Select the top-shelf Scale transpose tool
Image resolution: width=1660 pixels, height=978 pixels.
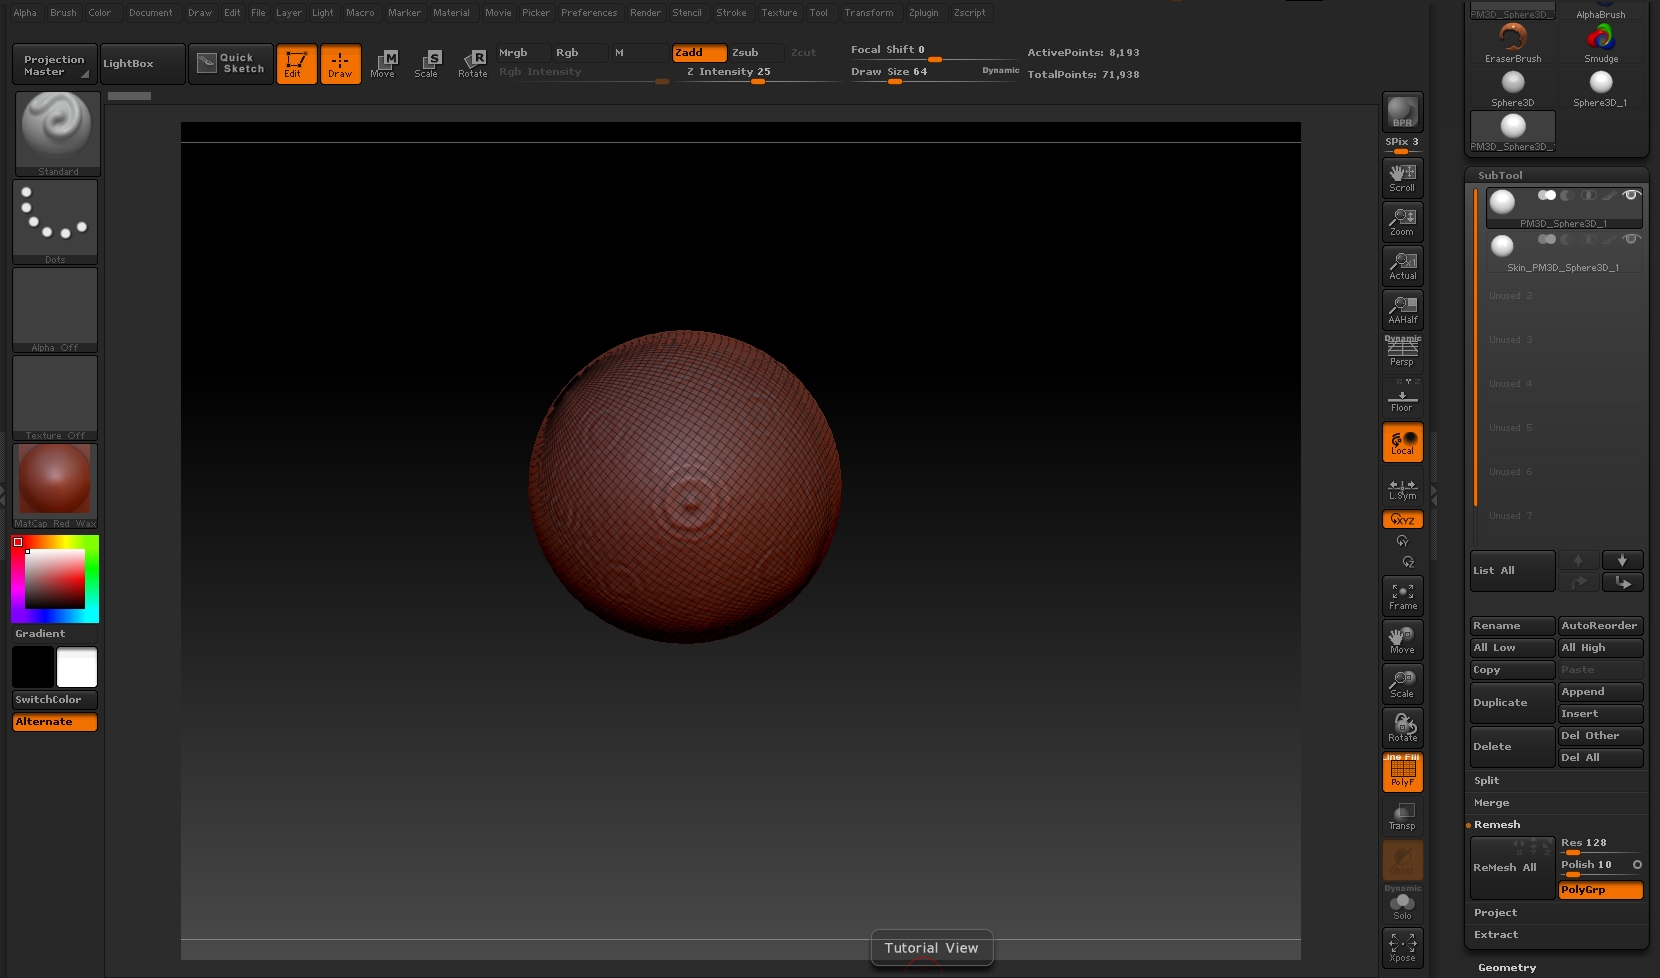coord(427,64)
